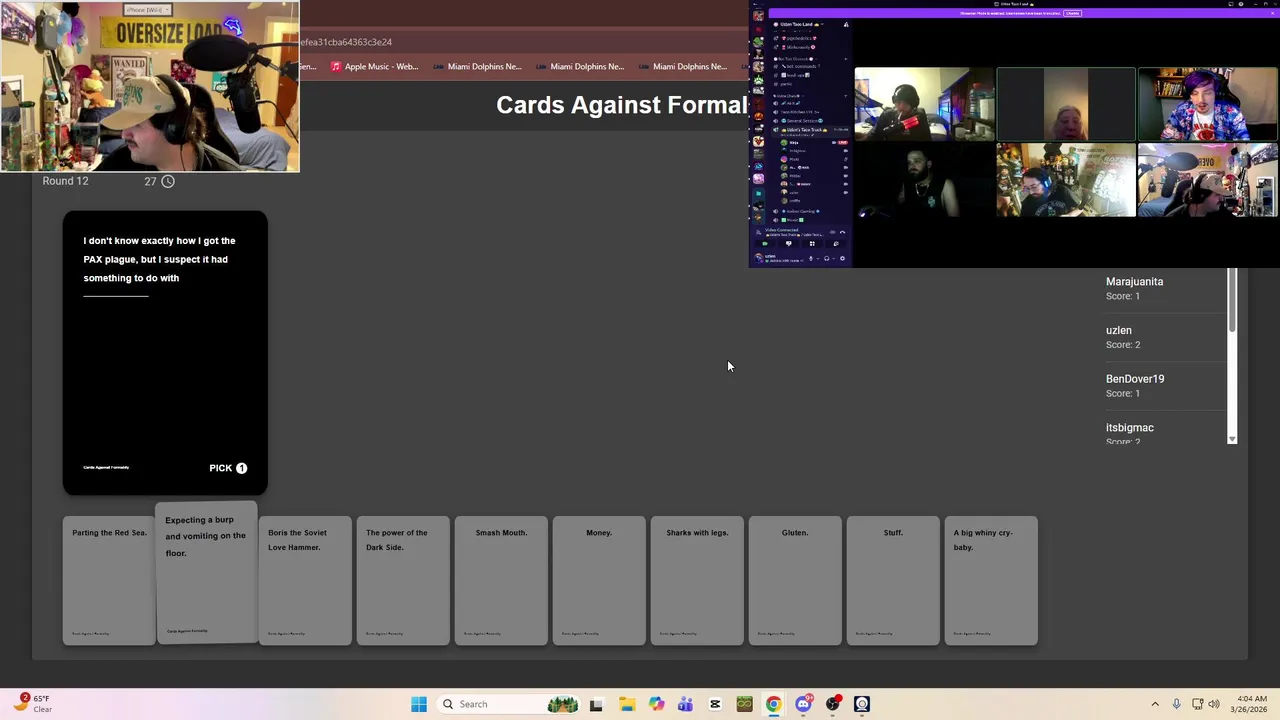Viewport: 1280px width, 720px height.
Task: Click the tray microphone icon
Action: pos(1177,704)
